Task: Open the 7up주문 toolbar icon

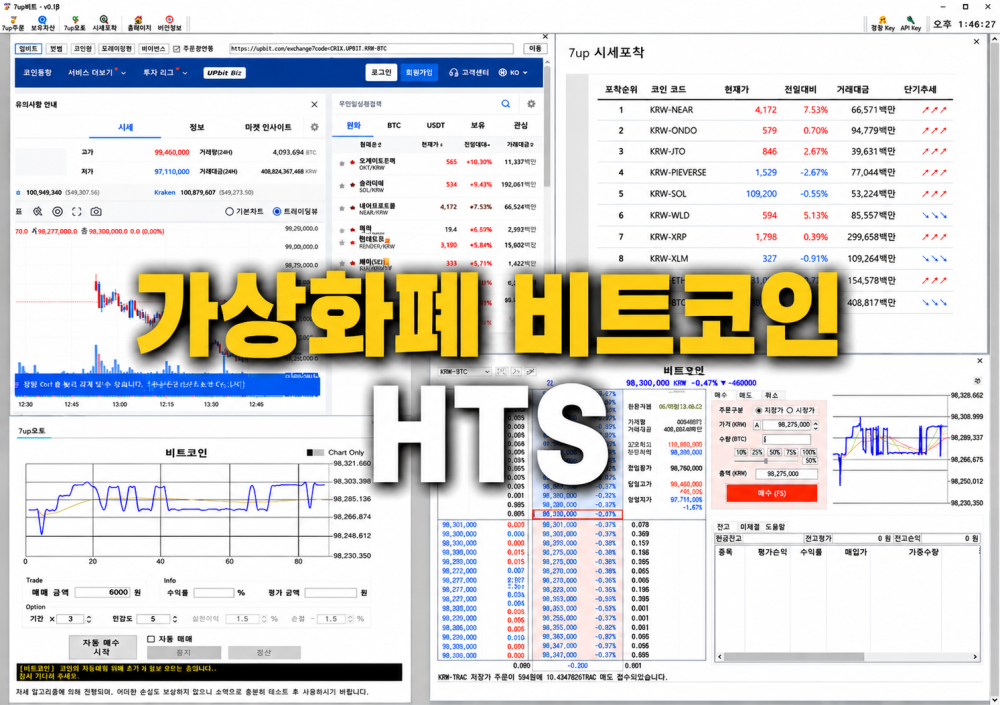Action: point(13,24)
